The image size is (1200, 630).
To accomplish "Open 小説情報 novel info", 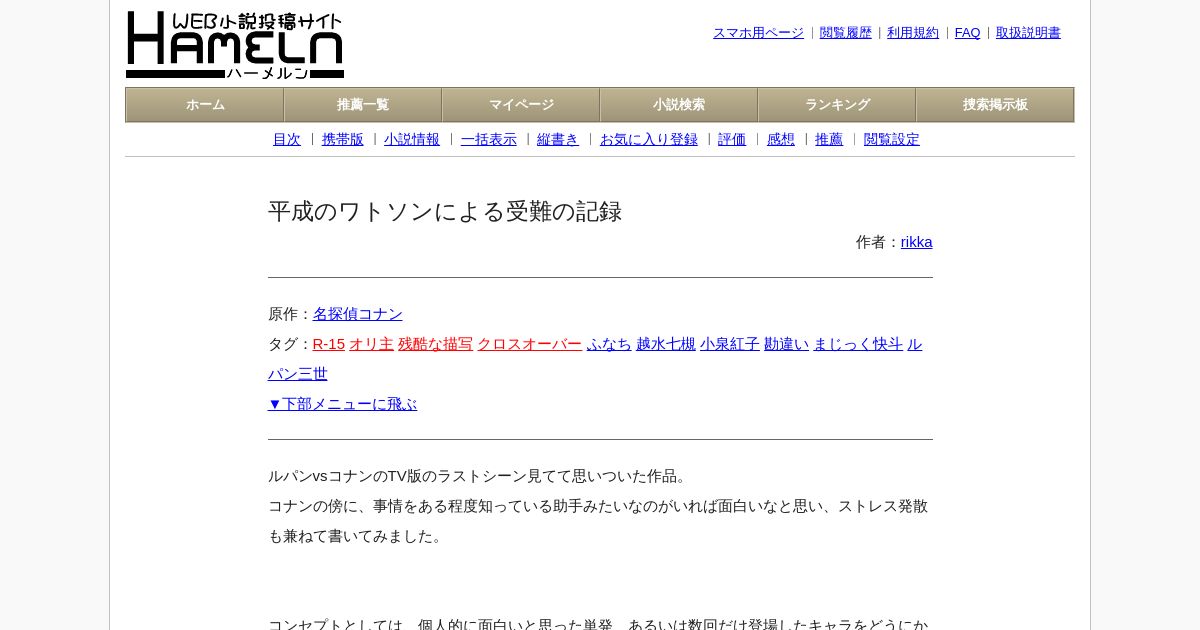I will (x=412, y=140).
